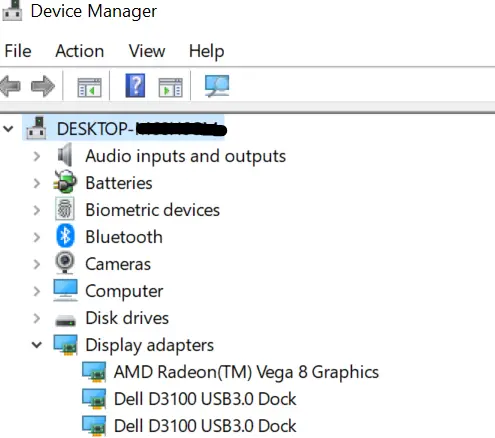The width and height of the screenshot is (495, 438).
Task: Toggle the Show/Hide Console Tree button
Action: coord(89,87)
